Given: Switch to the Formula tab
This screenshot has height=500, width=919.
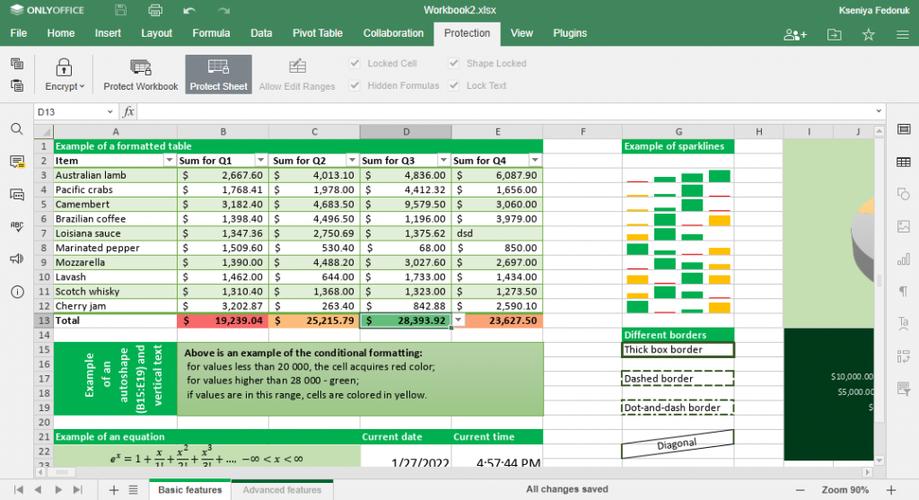Looking at the screenshot, I should [x=211, y=33].
